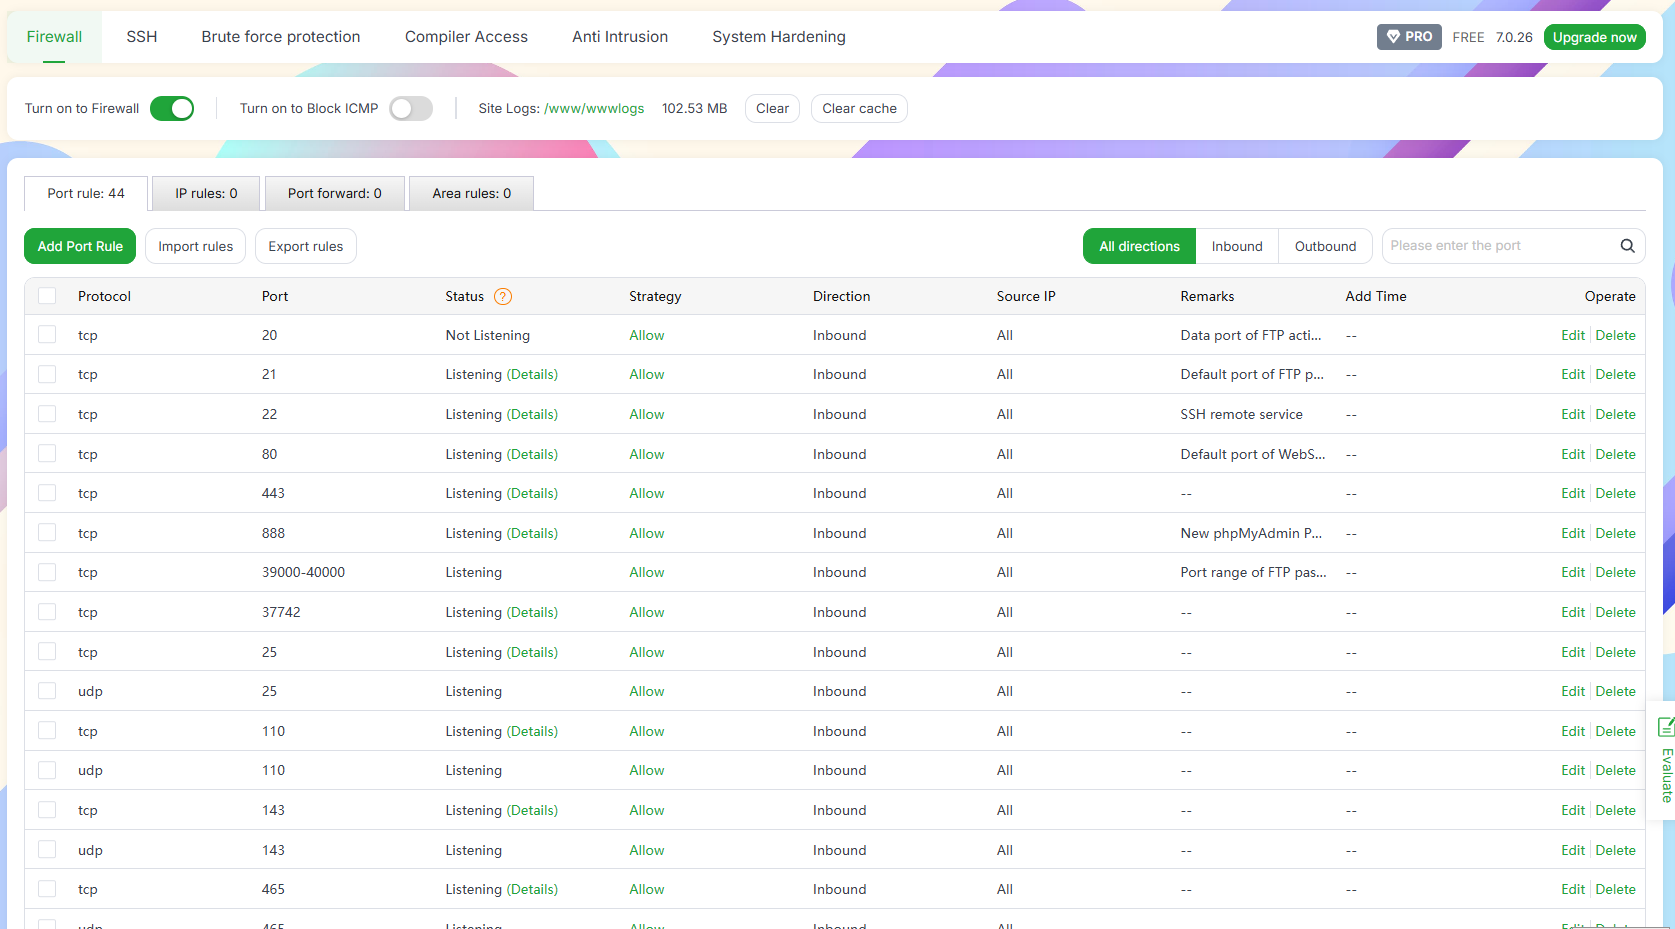Enable the Block ICMP toggle
This screenshot has height=929, width=1675.
pos(410,108)
